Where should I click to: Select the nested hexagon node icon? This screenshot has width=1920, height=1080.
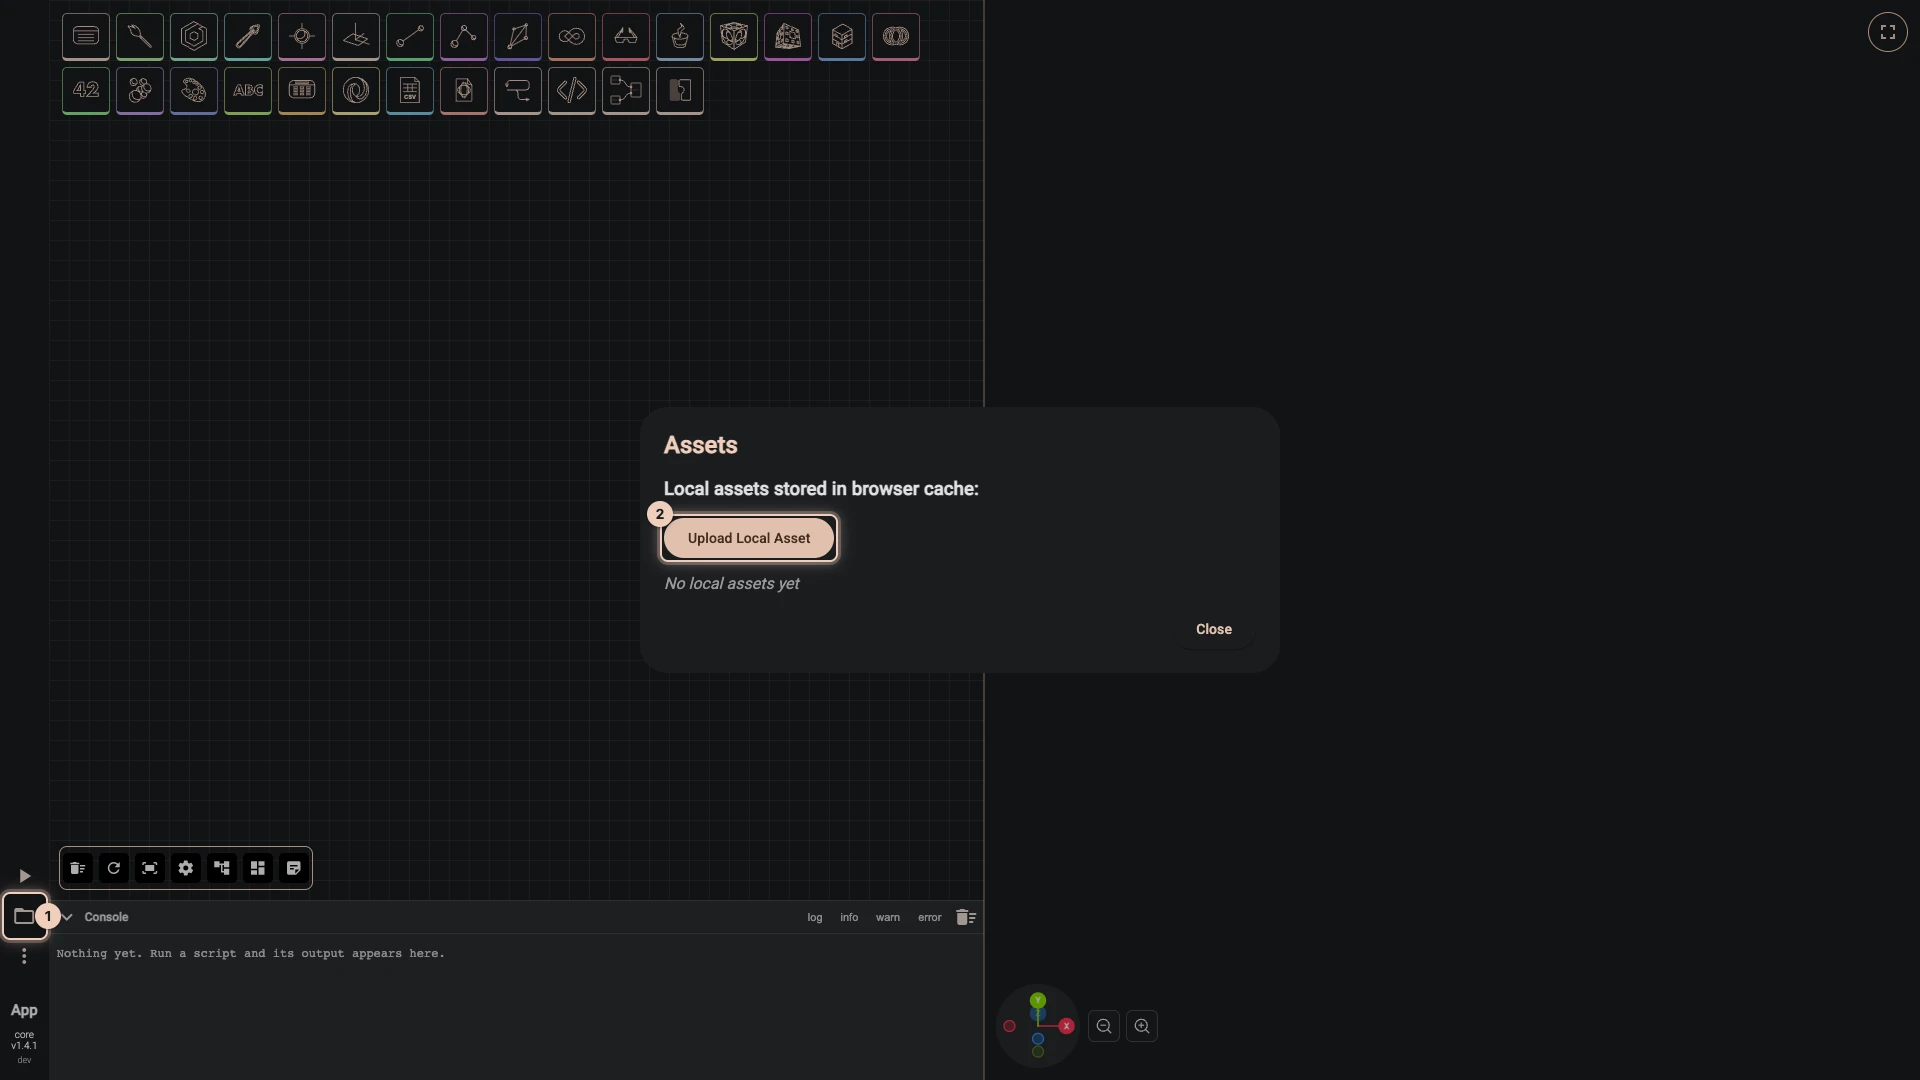click(194, 37)
